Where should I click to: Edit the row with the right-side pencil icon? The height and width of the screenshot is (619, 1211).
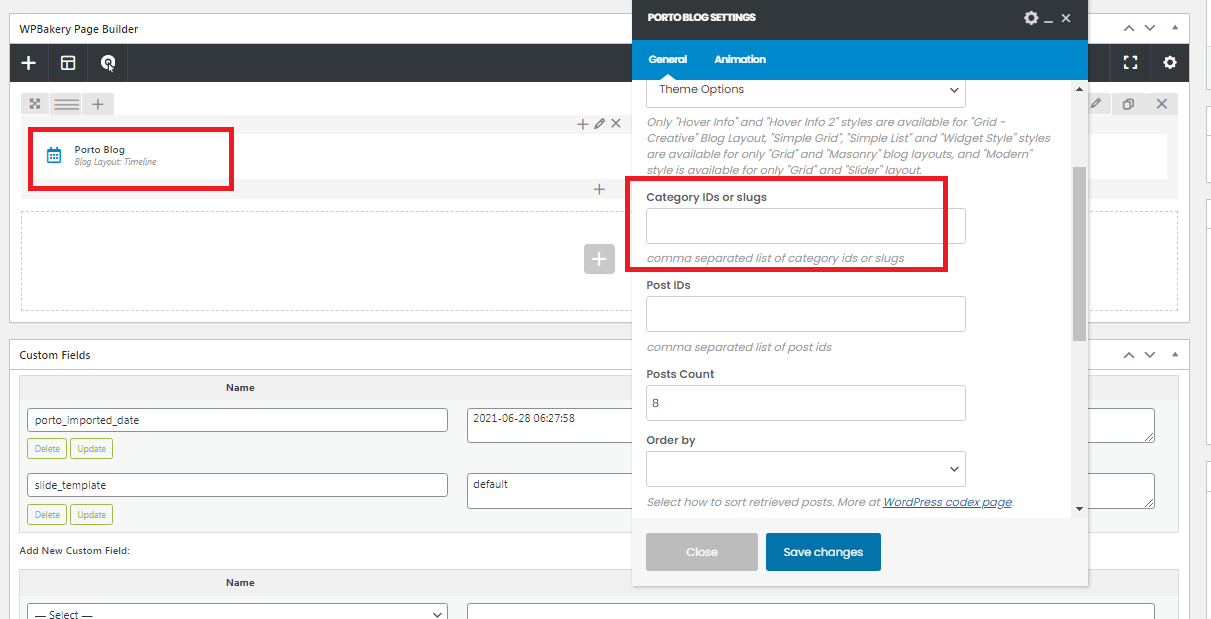pos(1096,104)
